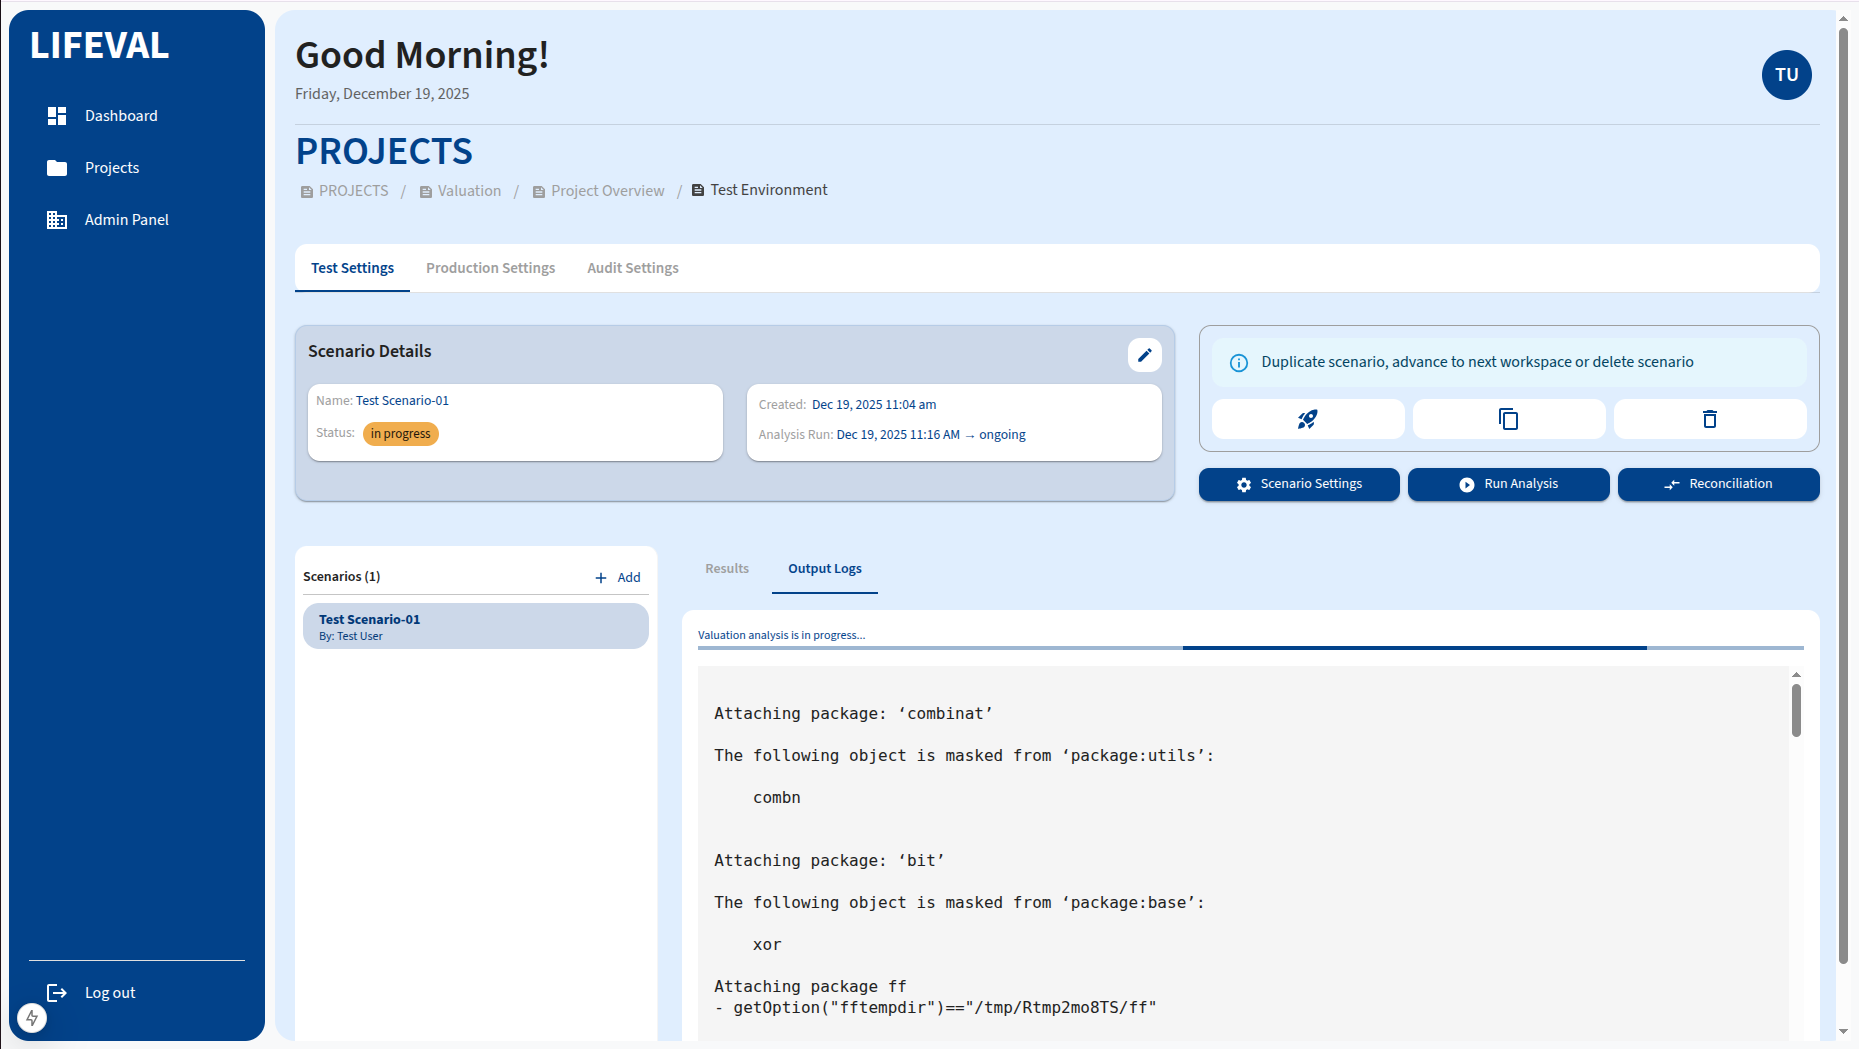Click the info icon in the duplicate scenario banner

click(1239, 362)
